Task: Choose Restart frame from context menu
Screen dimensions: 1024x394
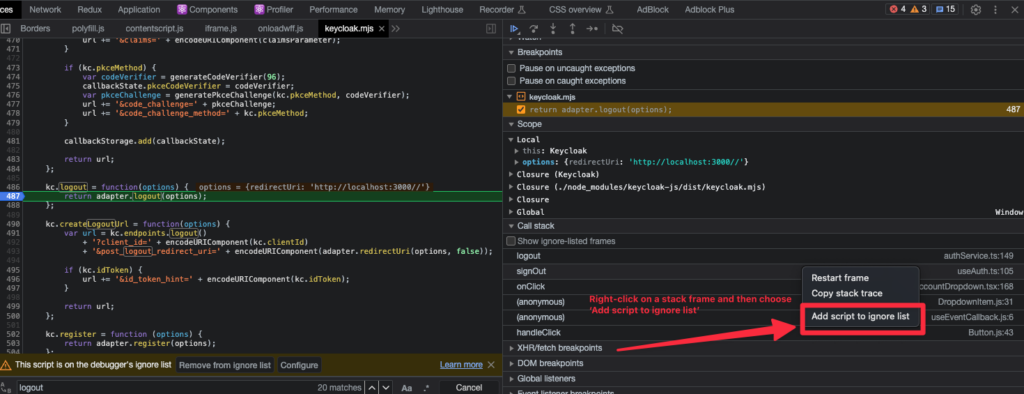Action: tap(840, 278)
